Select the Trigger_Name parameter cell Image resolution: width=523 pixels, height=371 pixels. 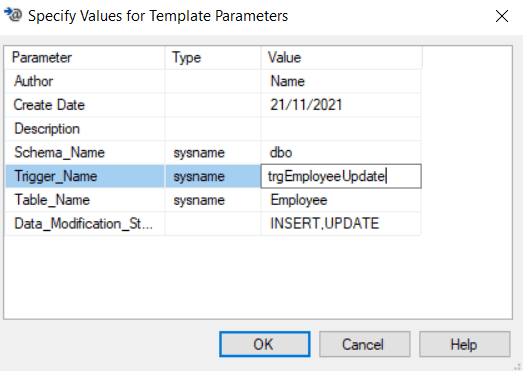click(x=85, y=176)
